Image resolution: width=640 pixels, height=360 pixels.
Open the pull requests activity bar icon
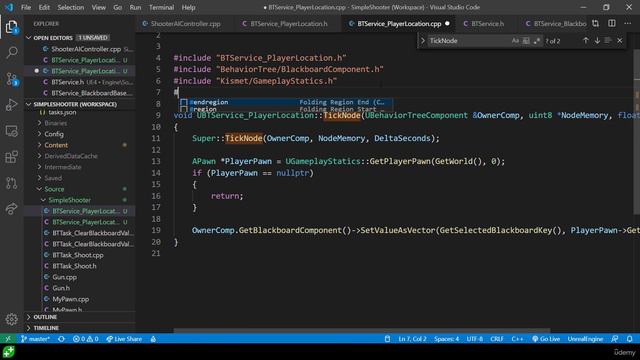[11, 183]
